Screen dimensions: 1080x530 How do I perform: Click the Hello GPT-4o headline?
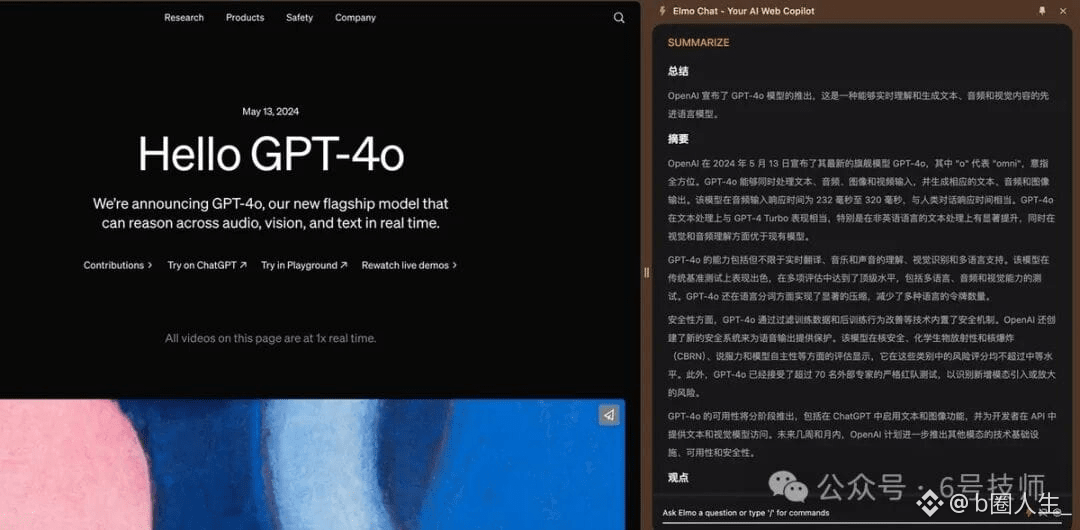271,154
